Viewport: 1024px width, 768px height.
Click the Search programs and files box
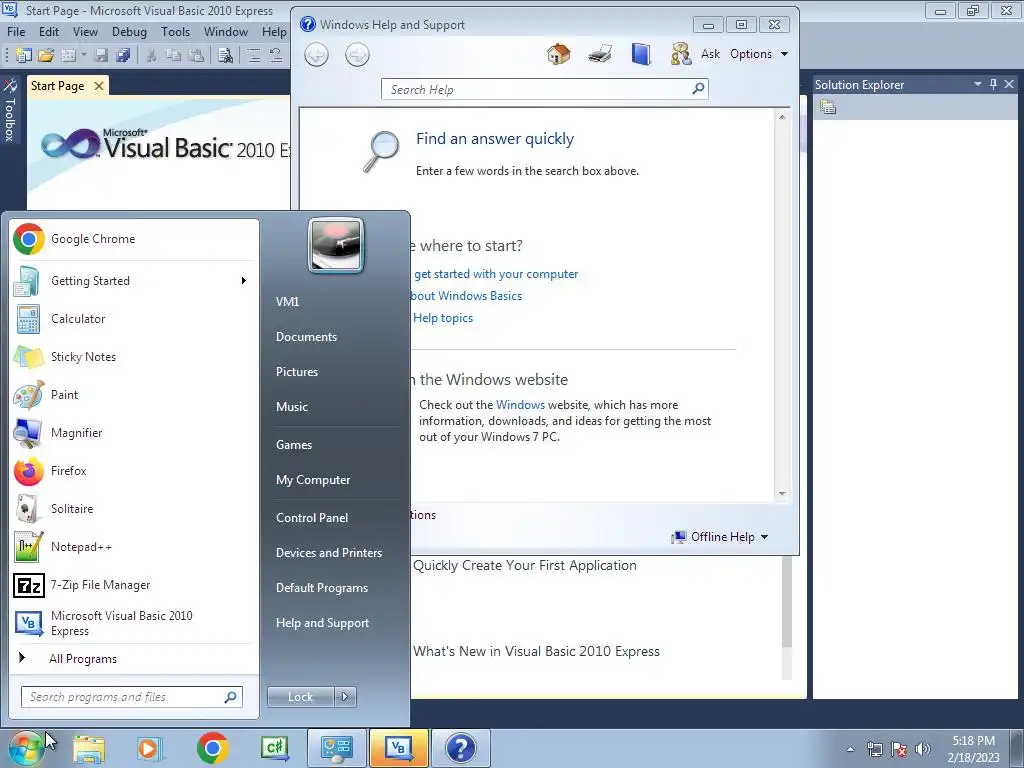click(x=131, y=697)
